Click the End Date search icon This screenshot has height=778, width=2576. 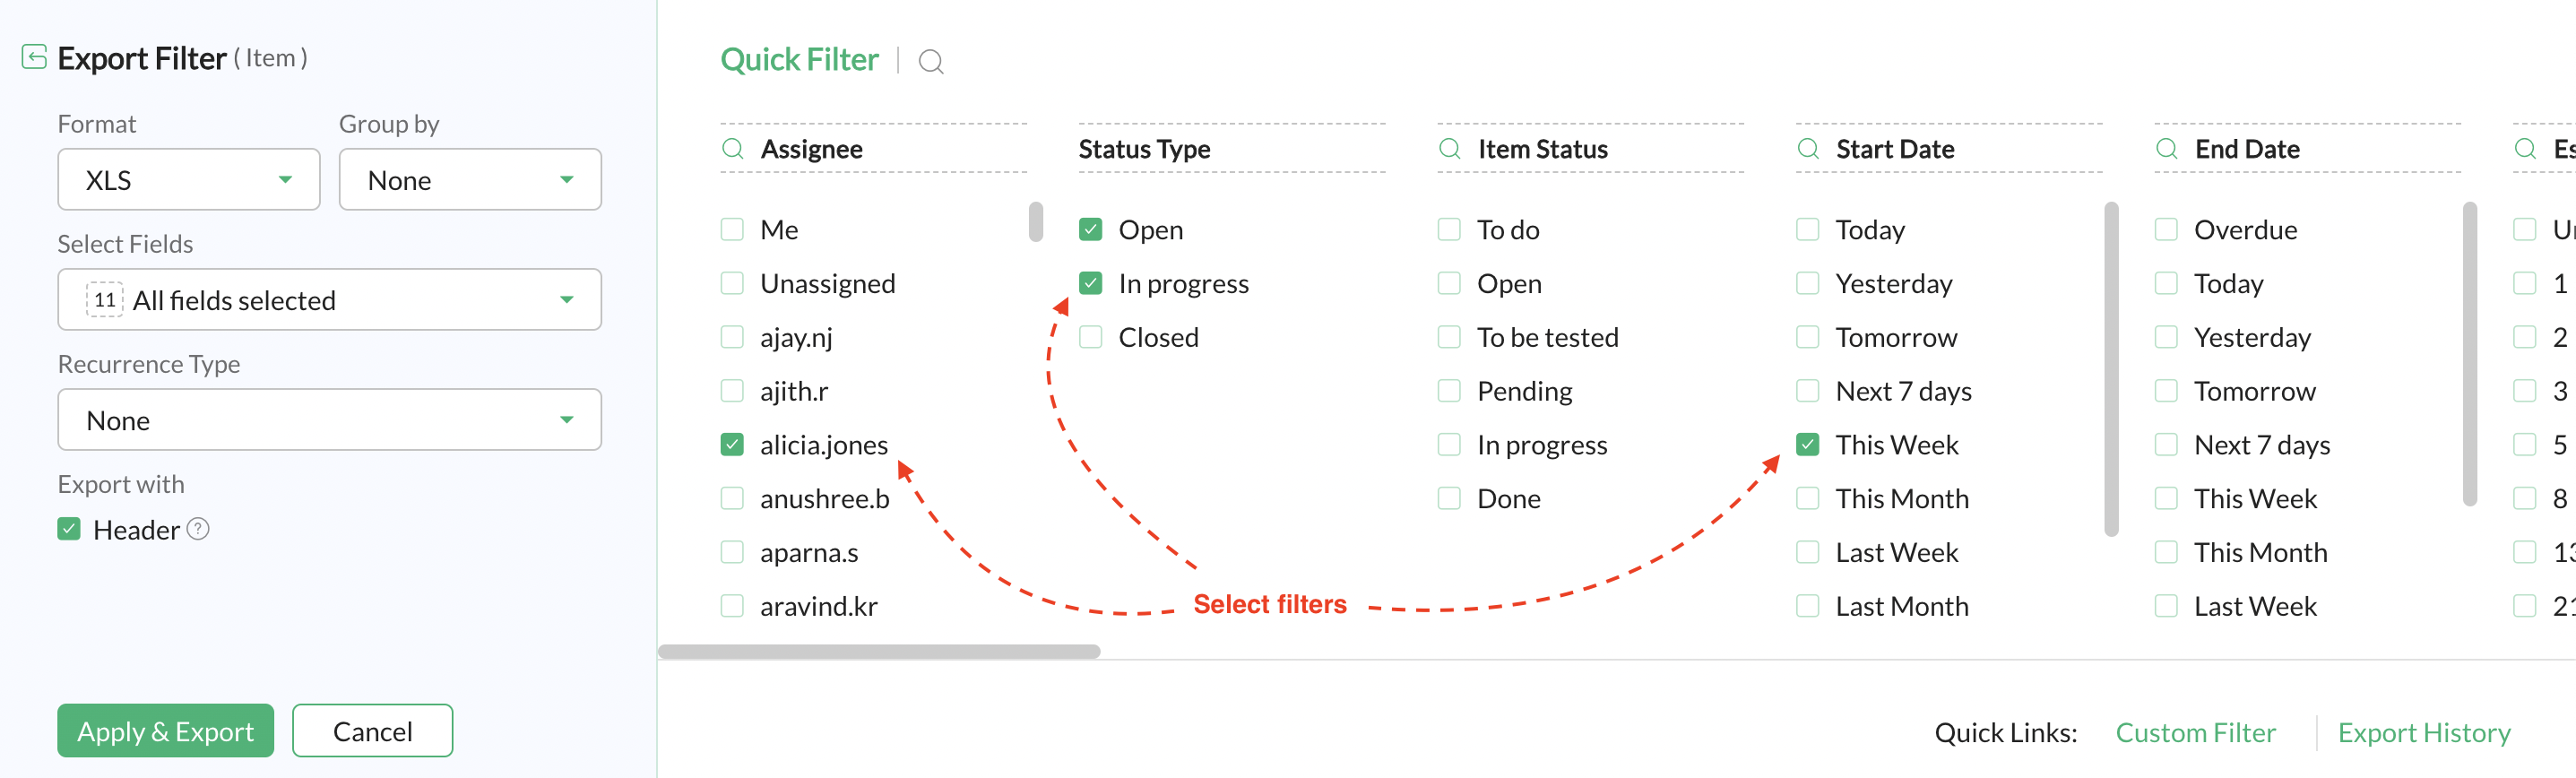click(x=2166, y=149)
